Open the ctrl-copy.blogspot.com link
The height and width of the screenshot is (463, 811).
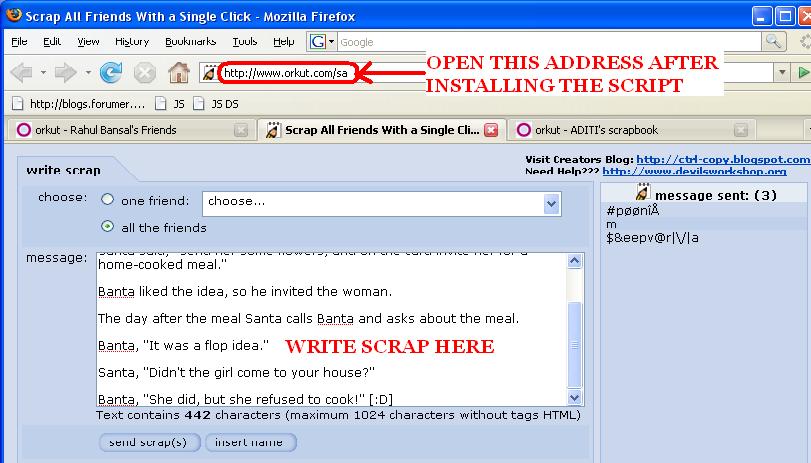[x=723, y=159]
